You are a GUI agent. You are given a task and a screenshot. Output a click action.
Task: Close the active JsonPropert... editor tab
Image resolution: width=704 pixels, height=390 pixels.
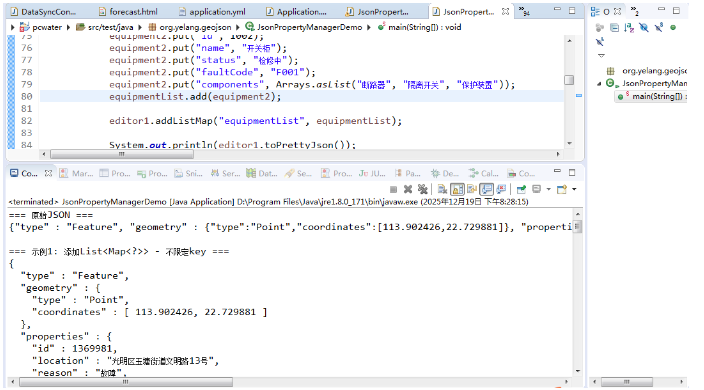pos(505,12)
